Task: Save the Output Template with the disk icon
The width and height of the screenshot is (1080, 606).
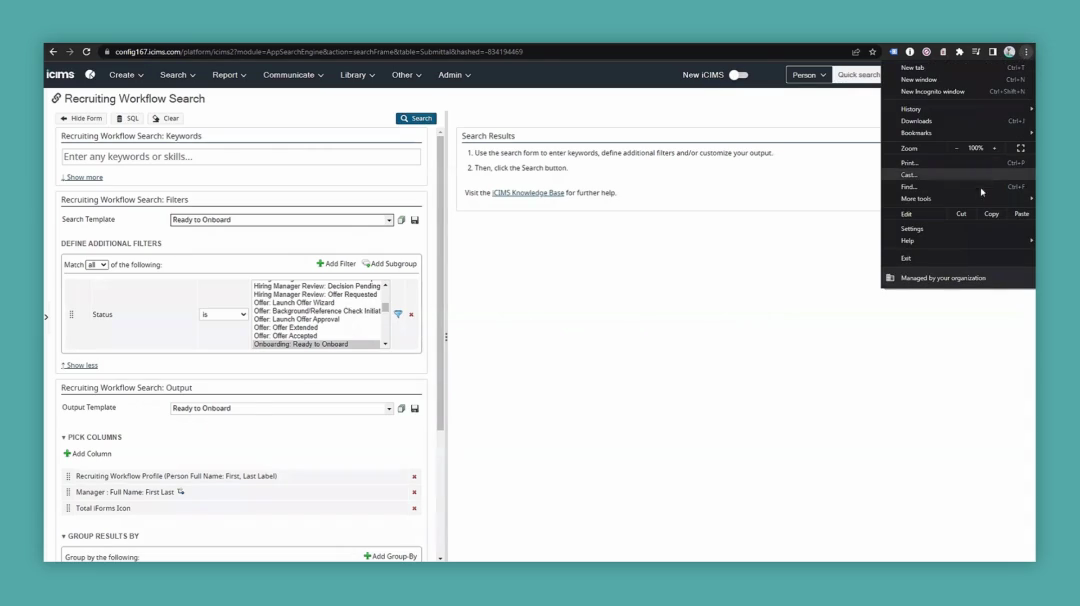Action: tap(415, 408)
